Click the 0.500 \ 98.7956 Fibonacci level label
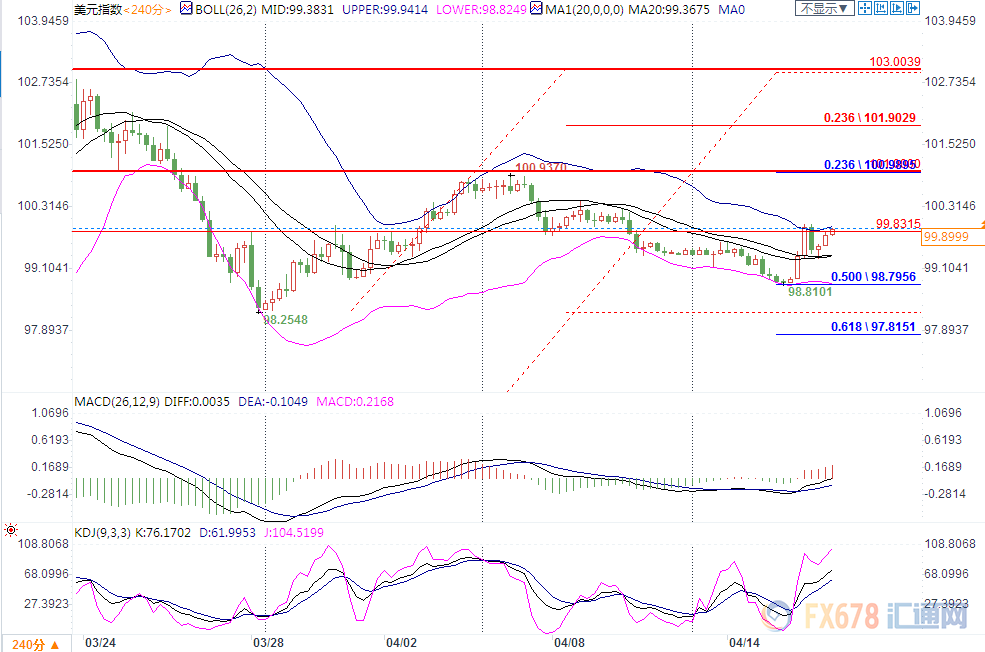The height and width of the screenshot is (652, 985). 872,275
